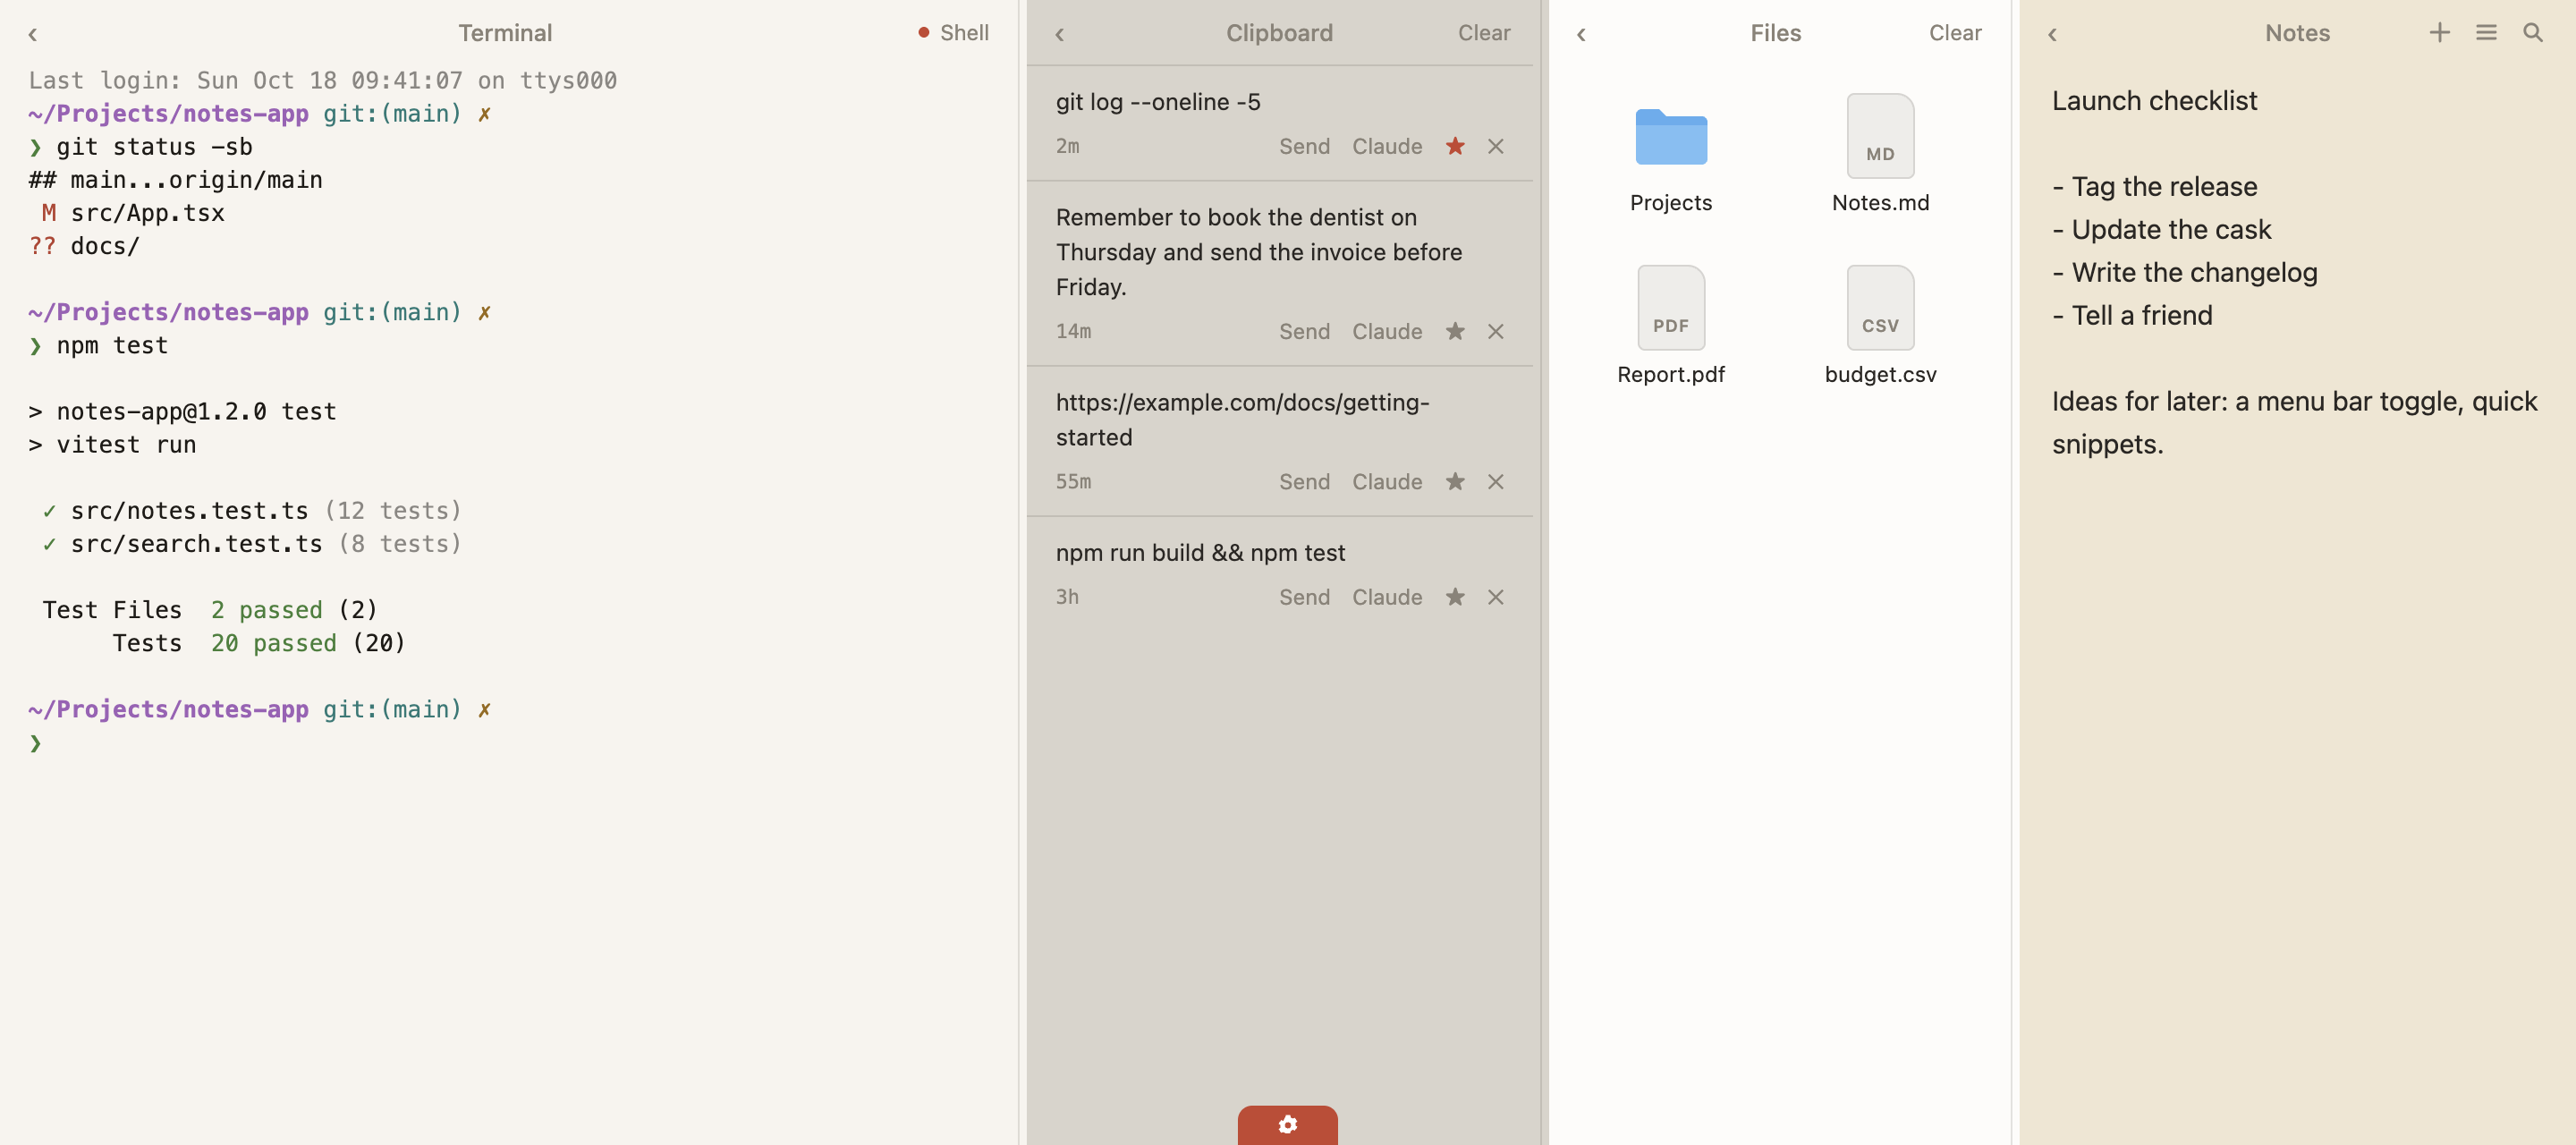Send 'git log --oneline -5' to Claude
The image size is (2576, 1145).
(x=1387, y=146)
